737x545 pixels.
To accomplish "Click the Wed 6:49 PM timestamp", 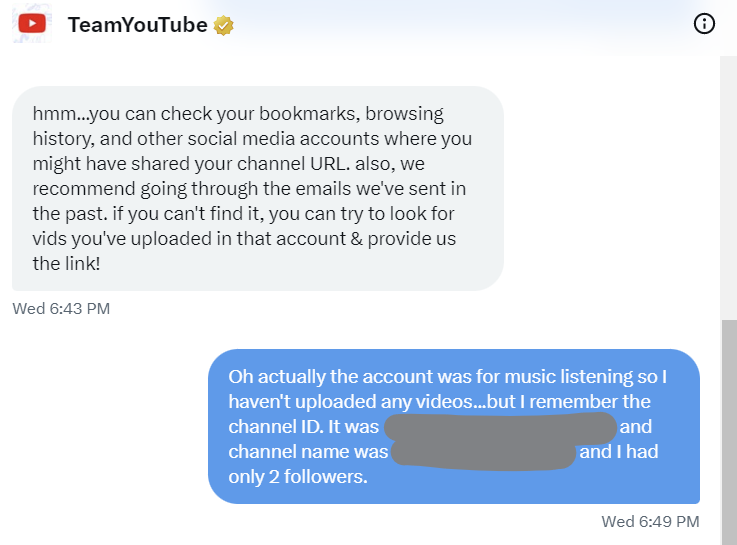I will coord(650,522).
